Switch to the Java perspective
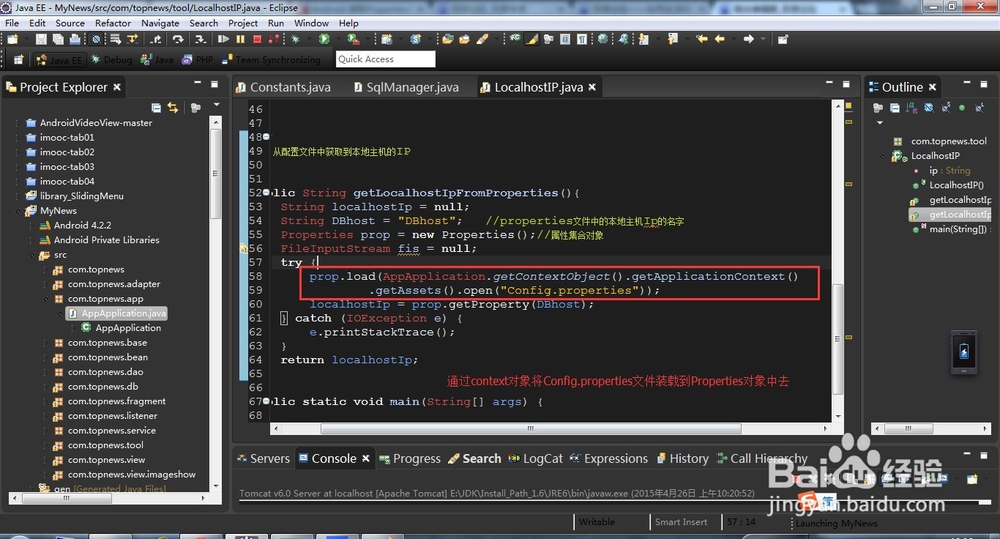 coord(158,59)
